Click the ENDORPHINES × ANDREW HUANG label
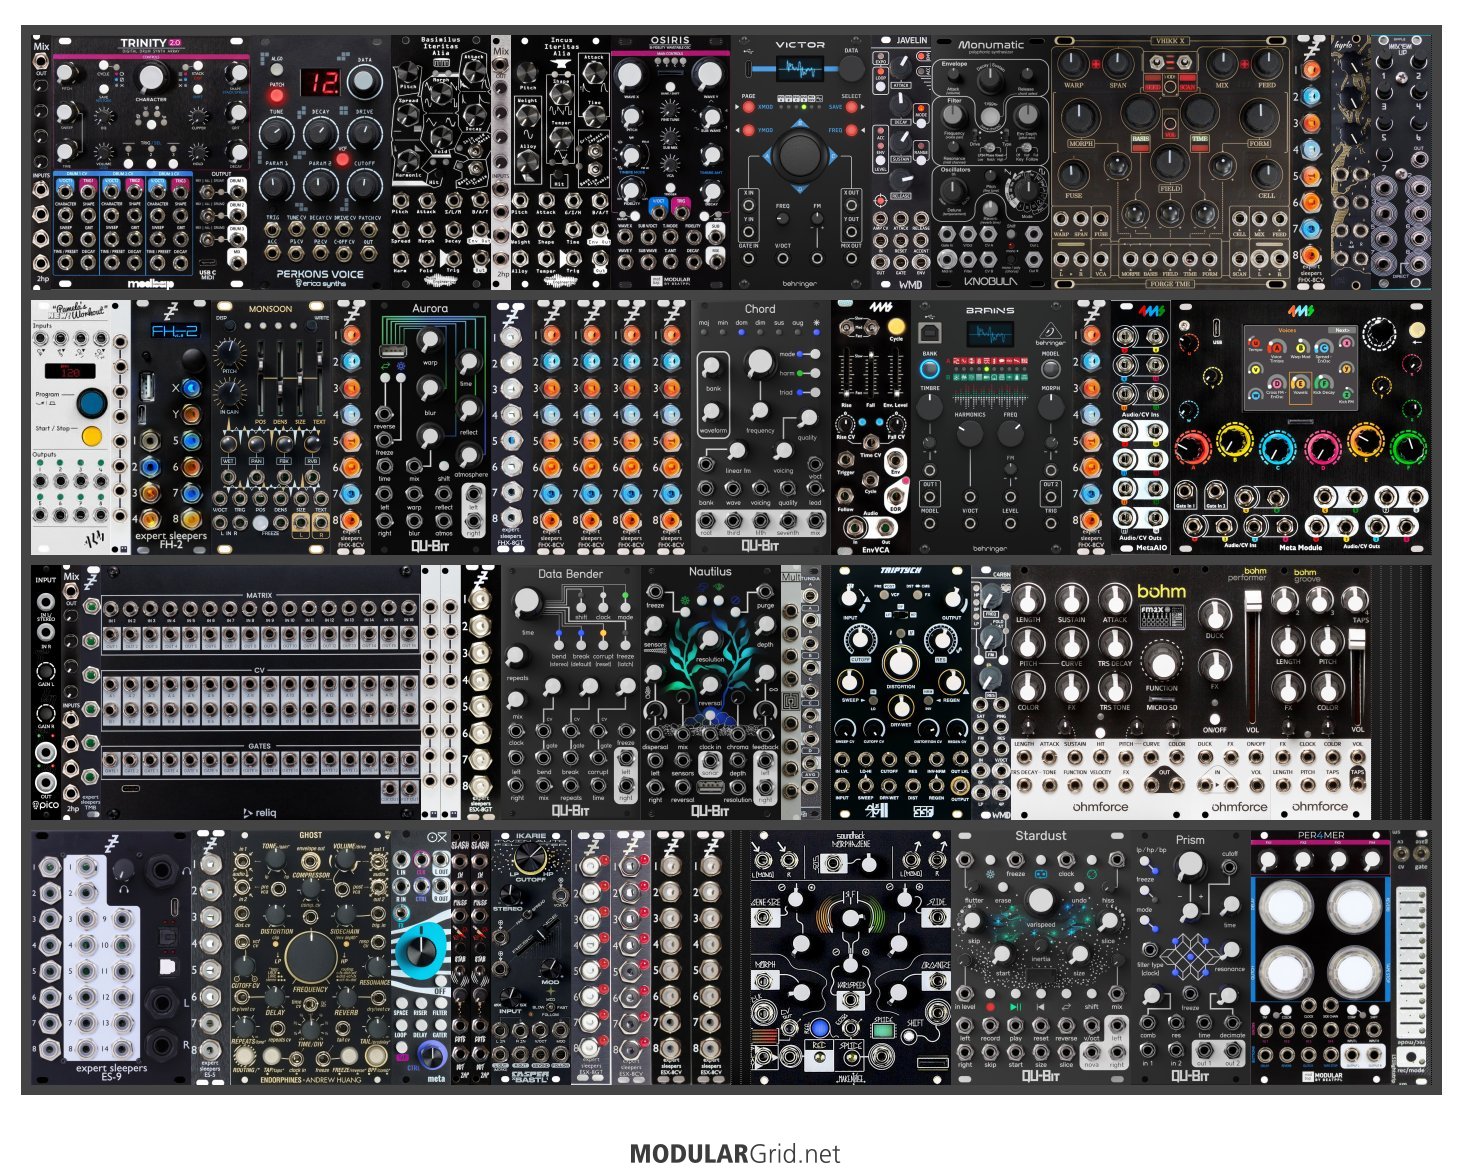Screen dimensions: 1472x1175 point(310,1080)
